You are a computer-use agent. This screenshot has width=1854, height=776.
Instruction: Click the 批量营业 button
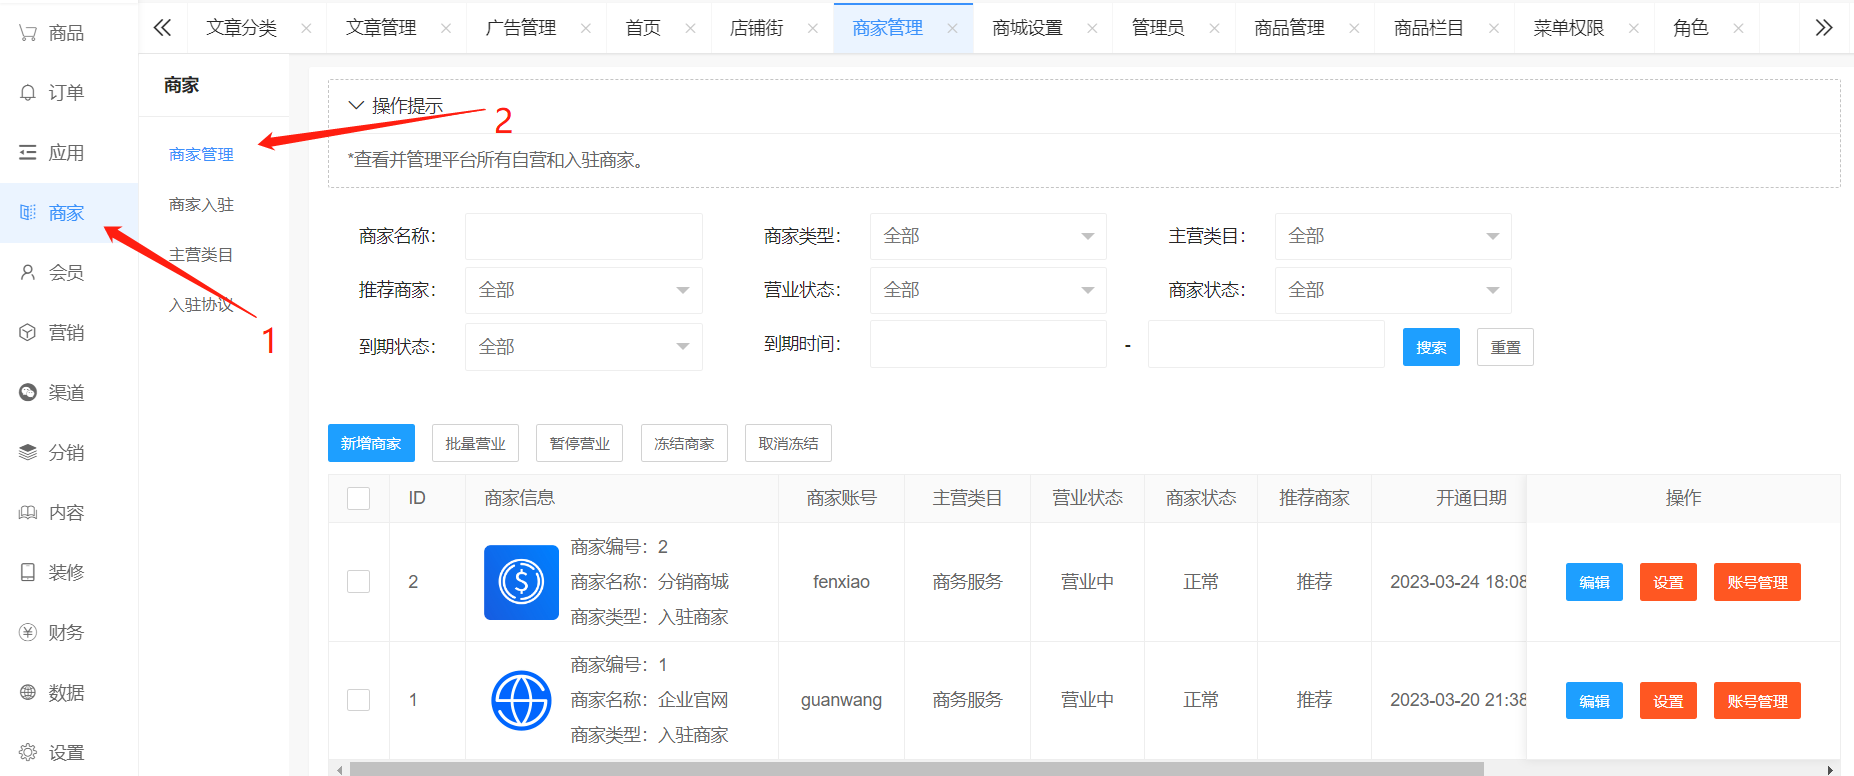475,443
